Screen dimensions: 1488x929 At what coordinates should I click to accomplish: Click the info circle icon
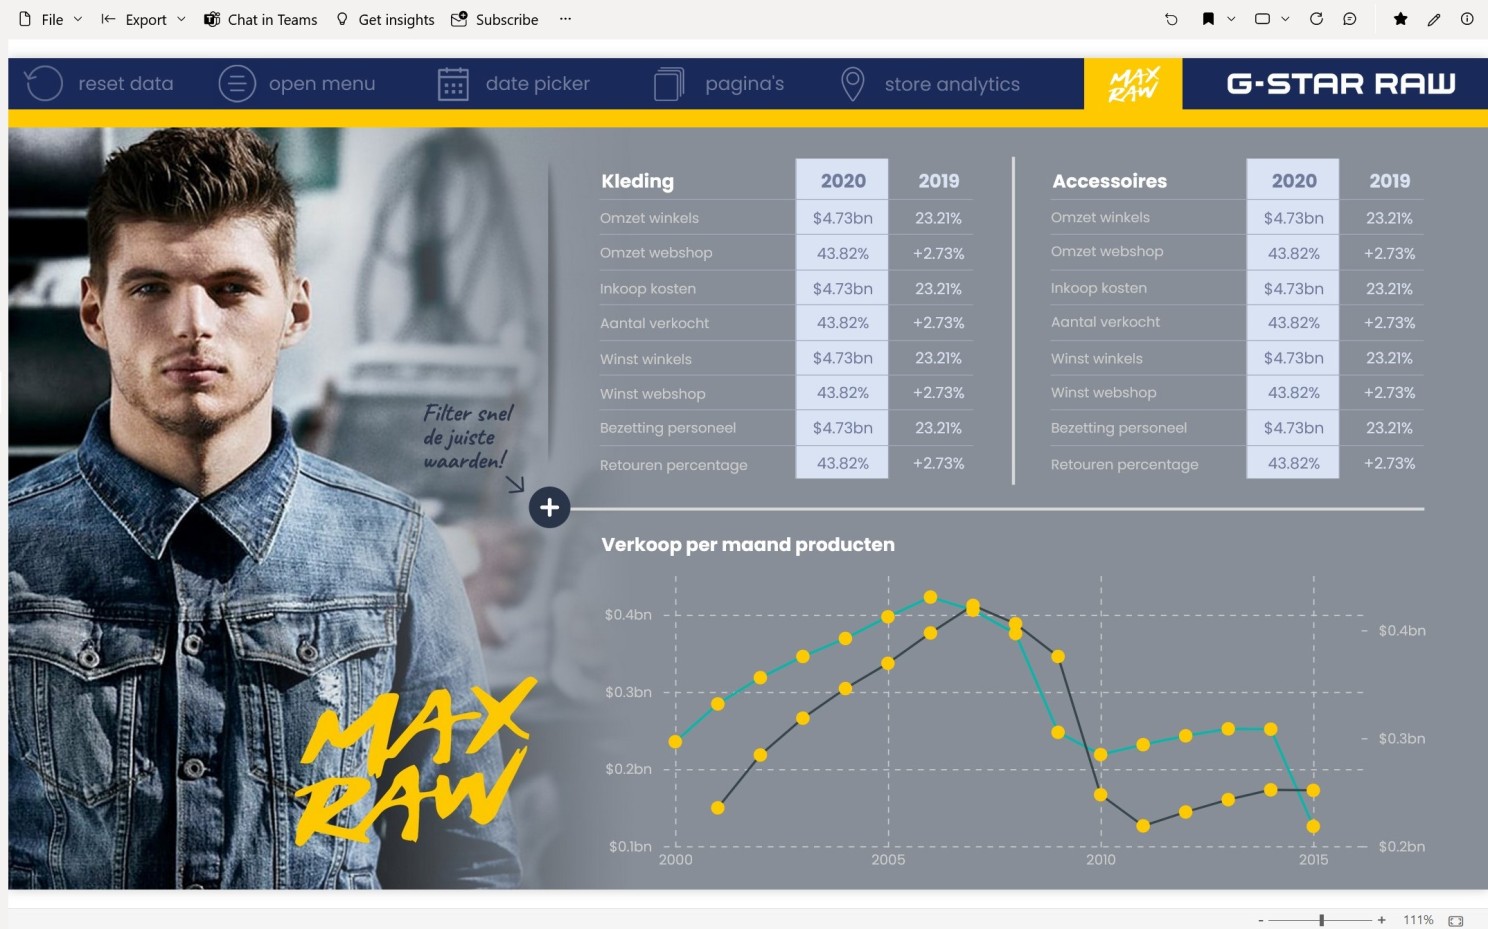1467,19
